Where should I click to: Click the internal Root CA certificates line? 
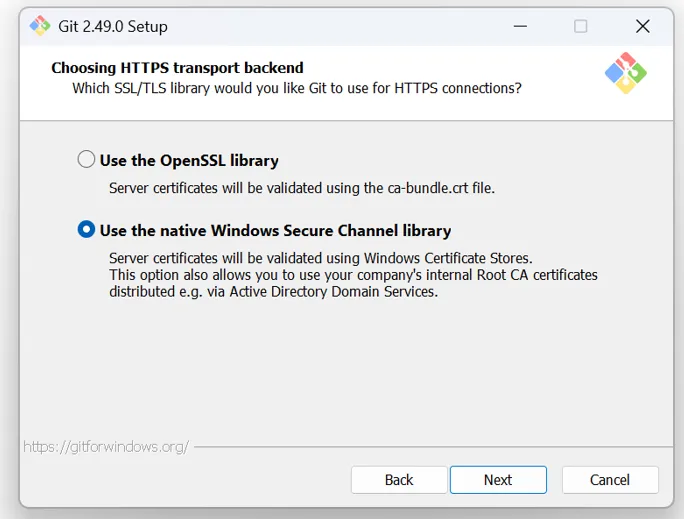pyautogui.click(x=353, y=275)
